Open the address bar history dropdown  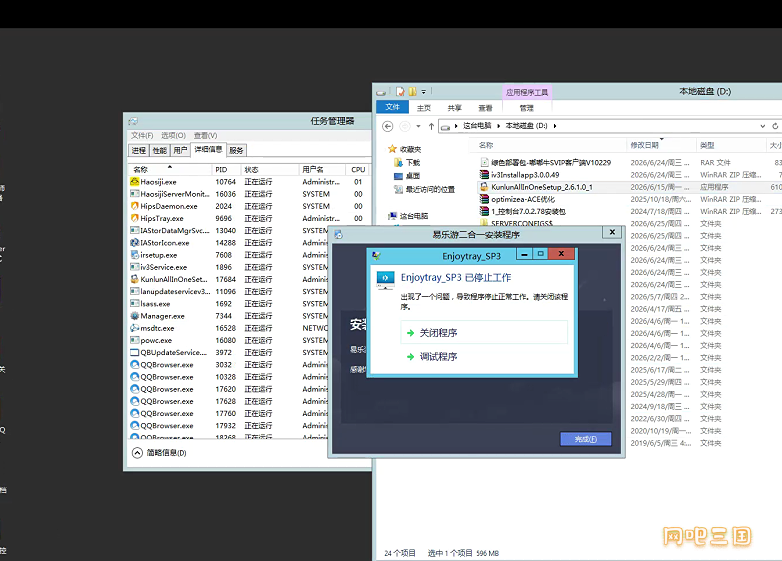coord(763,126)
